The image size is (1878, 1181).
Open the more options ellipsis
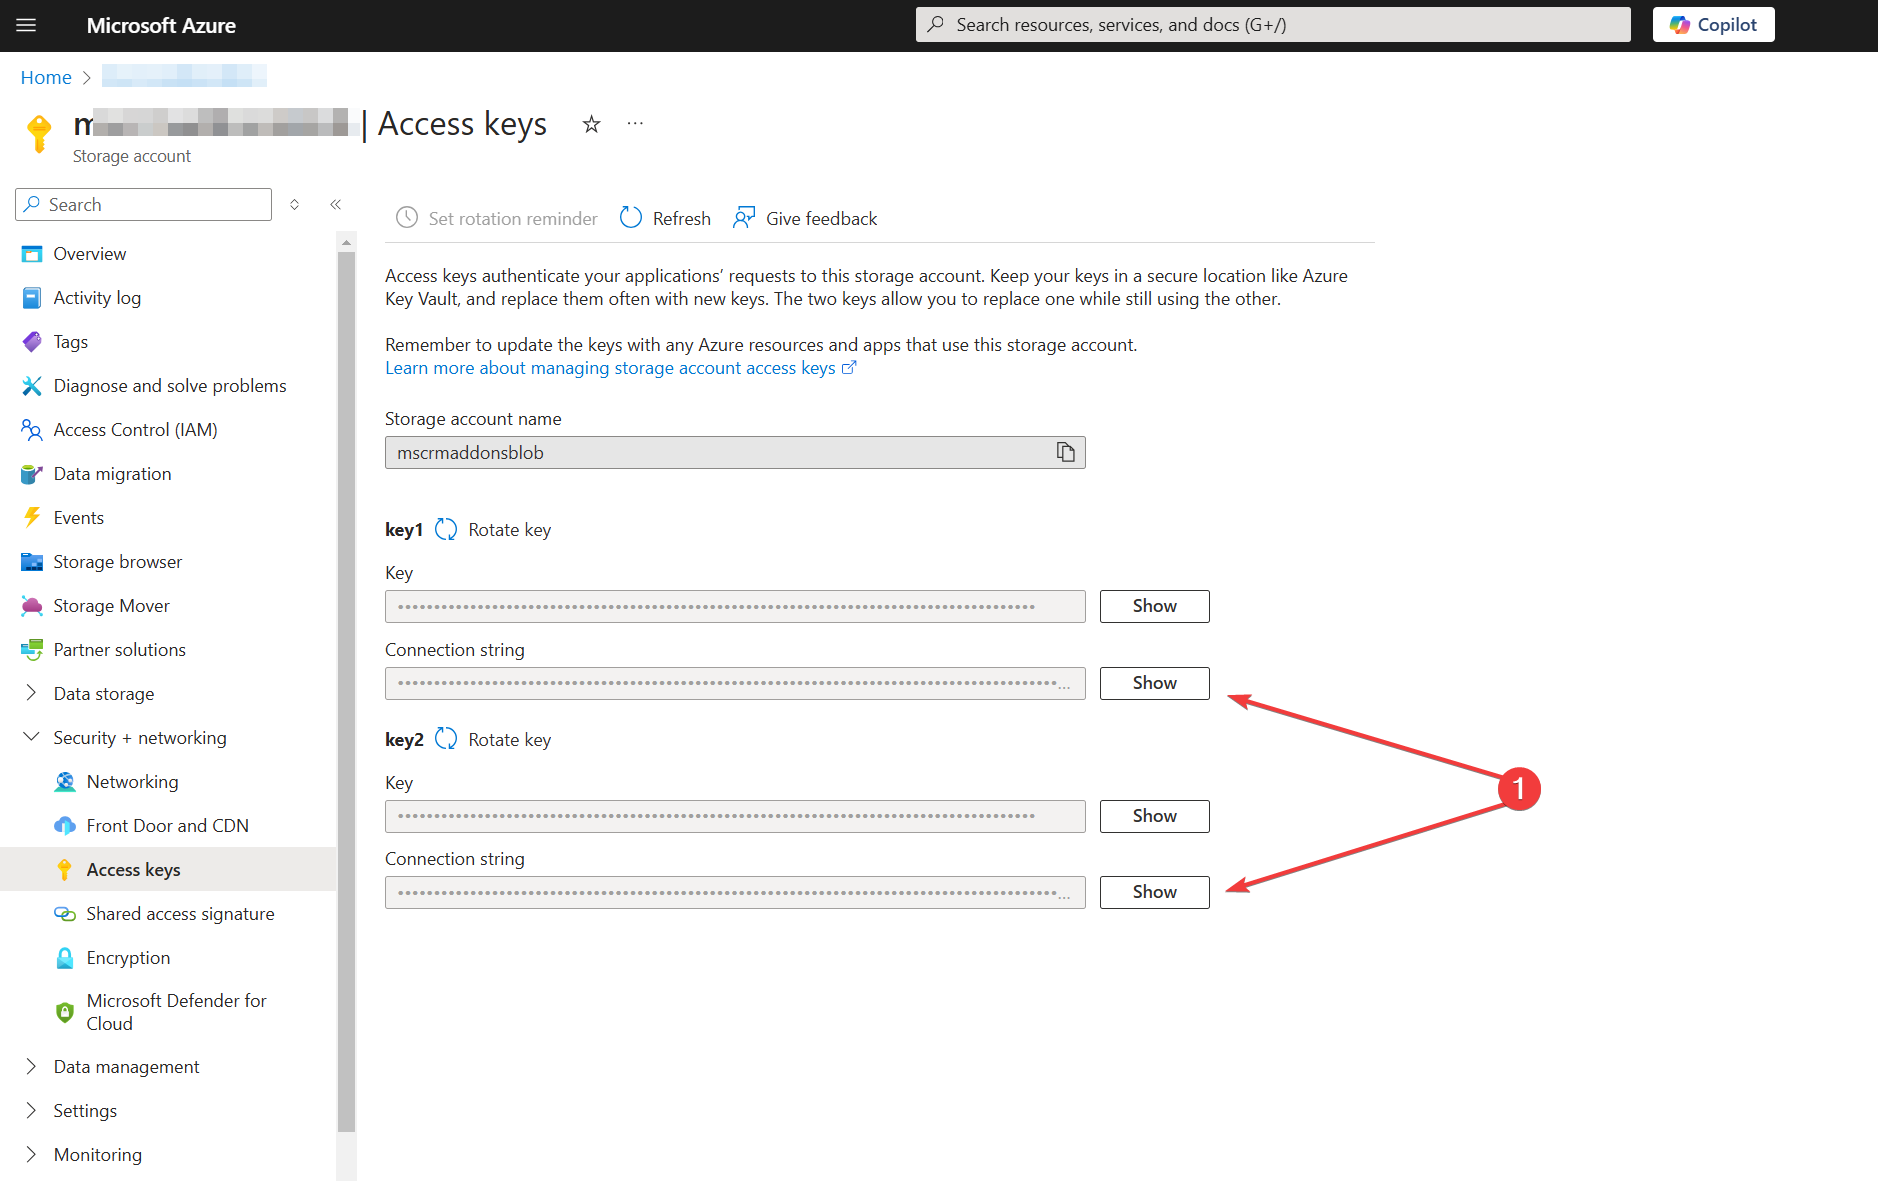[635, 123]
